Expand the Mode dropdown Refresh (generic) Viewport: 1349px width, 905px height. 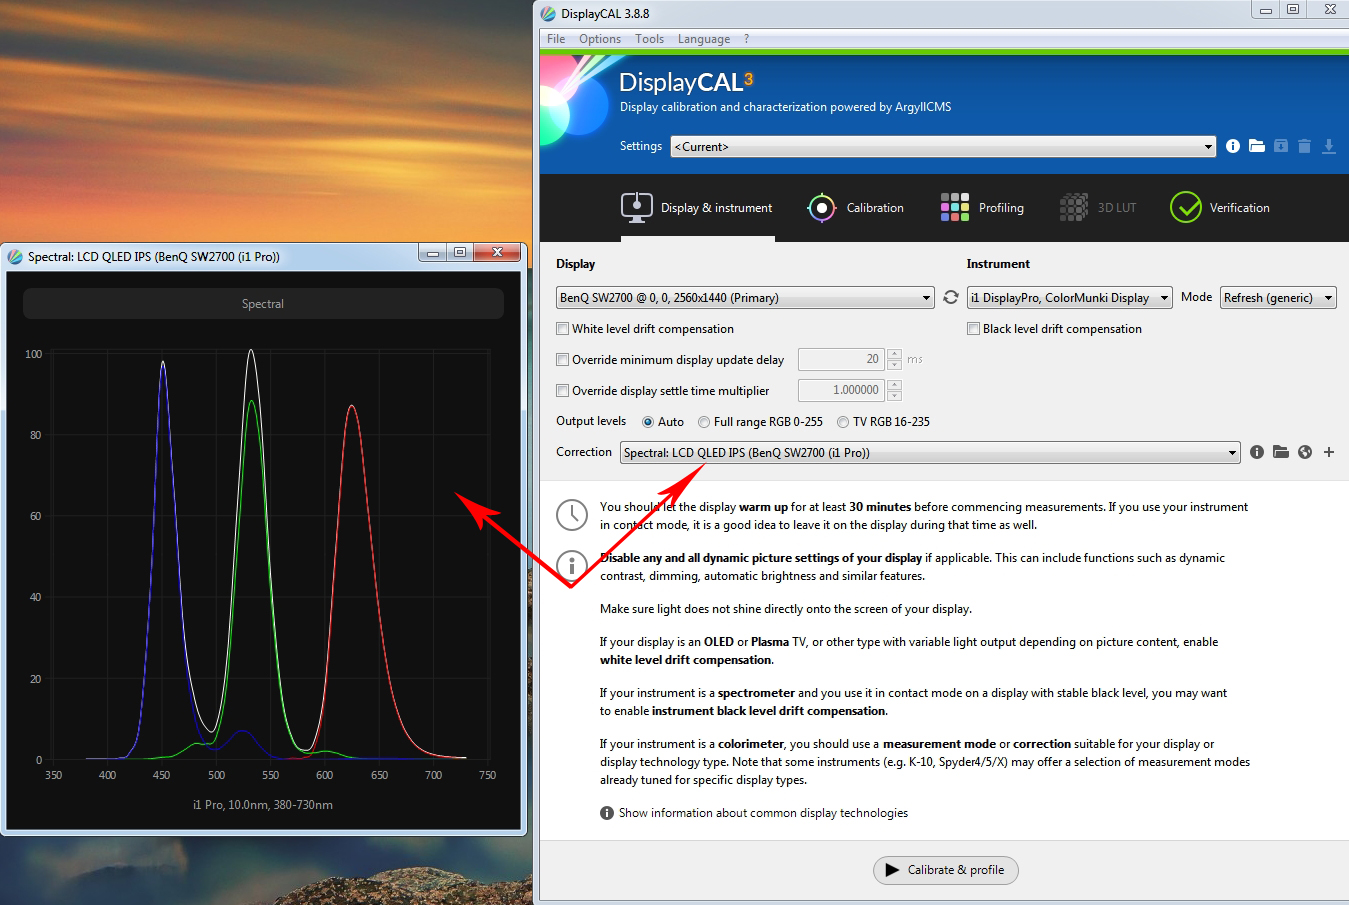click(1328, 298)
